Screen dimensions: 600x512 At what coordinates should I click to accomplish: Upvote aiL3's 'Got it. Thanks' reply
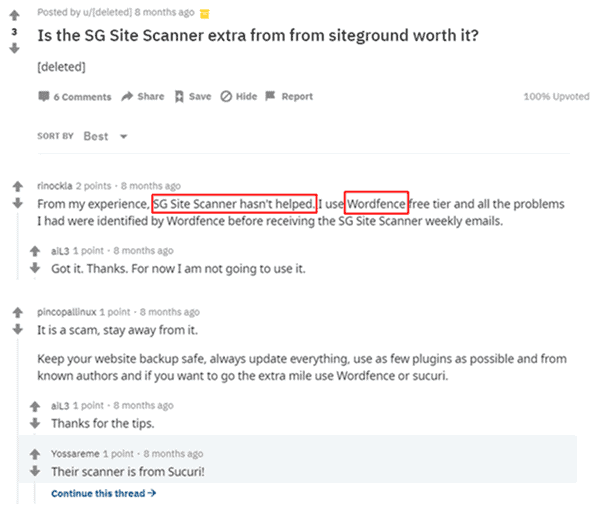click(x=35, y=251)
